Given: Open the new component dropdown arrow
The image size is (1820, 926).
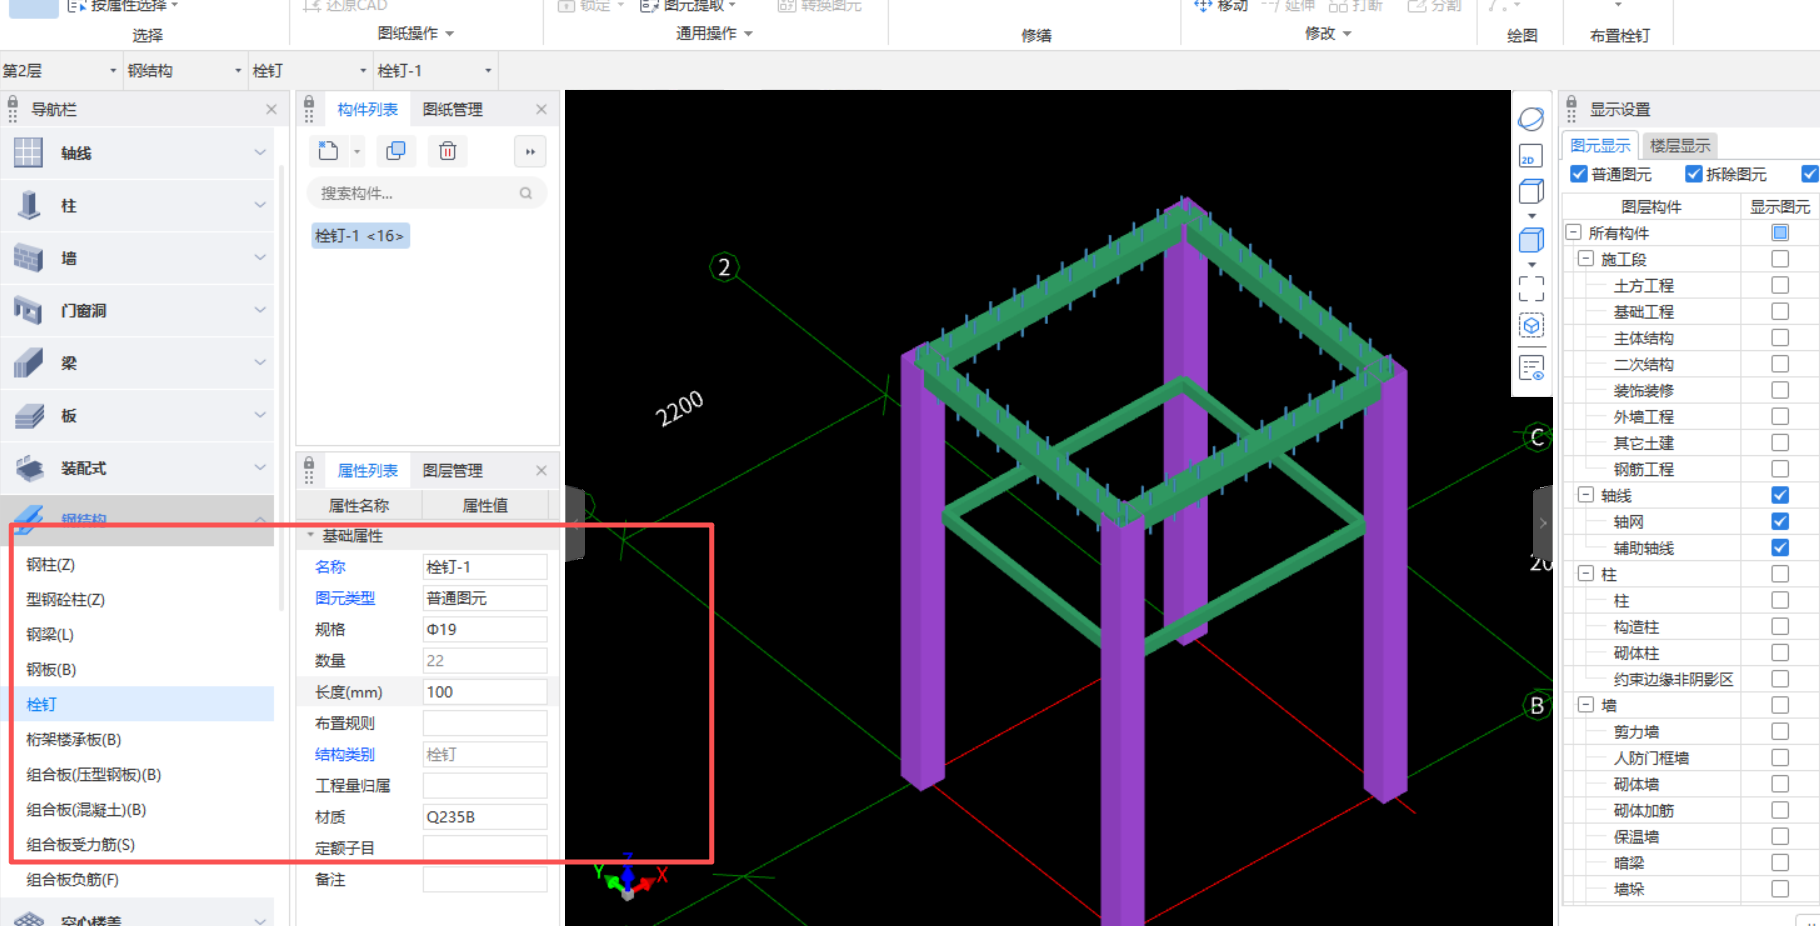Looking at the screenshot, I should (357, 152).
